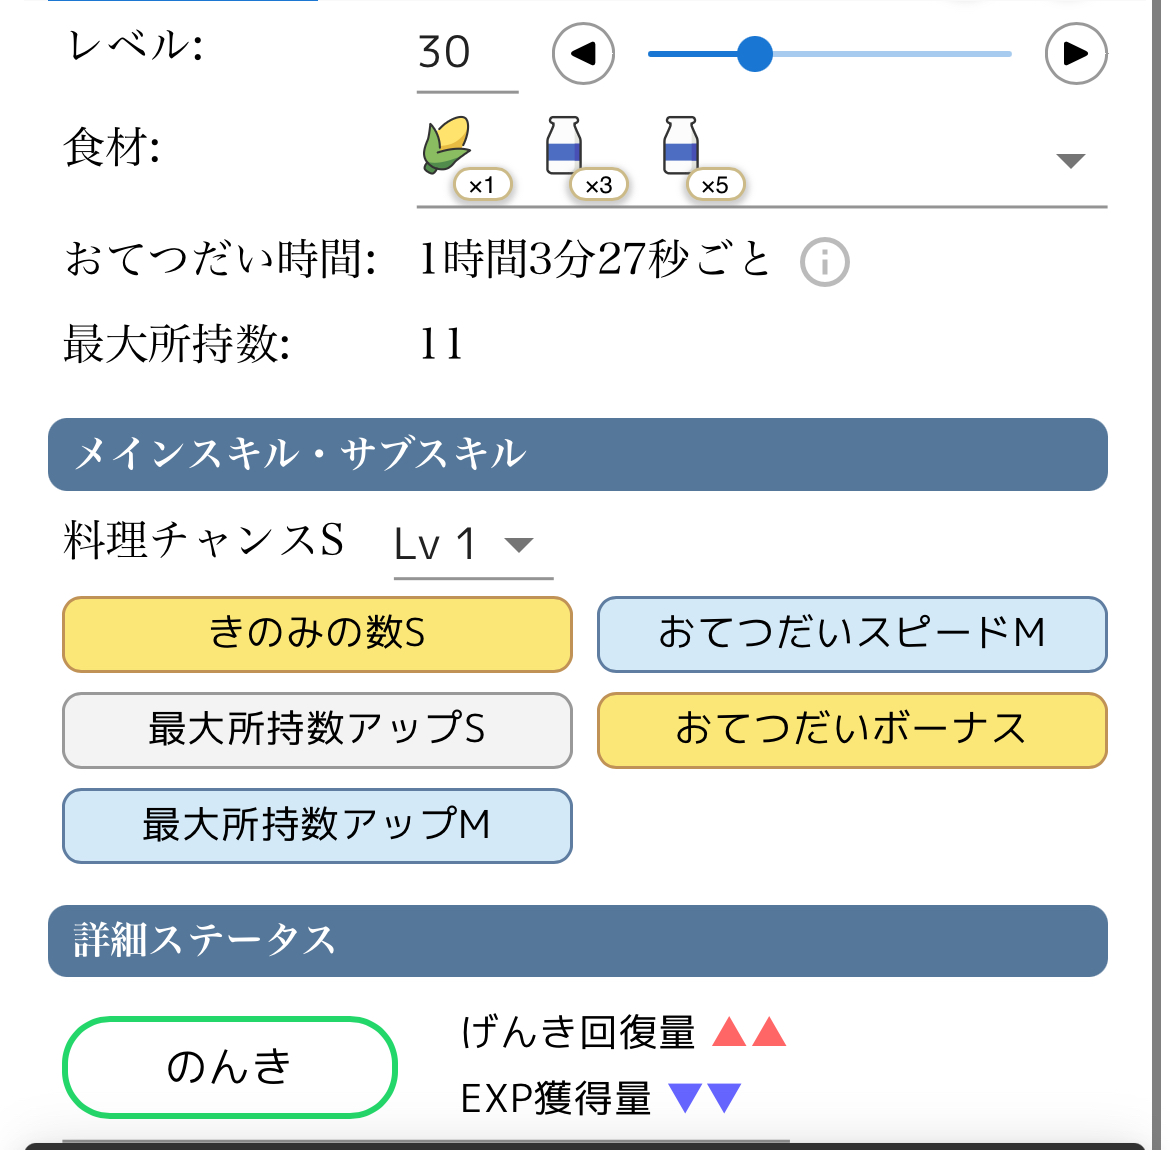Open the helping time info icon
The height and width of the screenshot is (1150, 1170).
tap(825, 263)
